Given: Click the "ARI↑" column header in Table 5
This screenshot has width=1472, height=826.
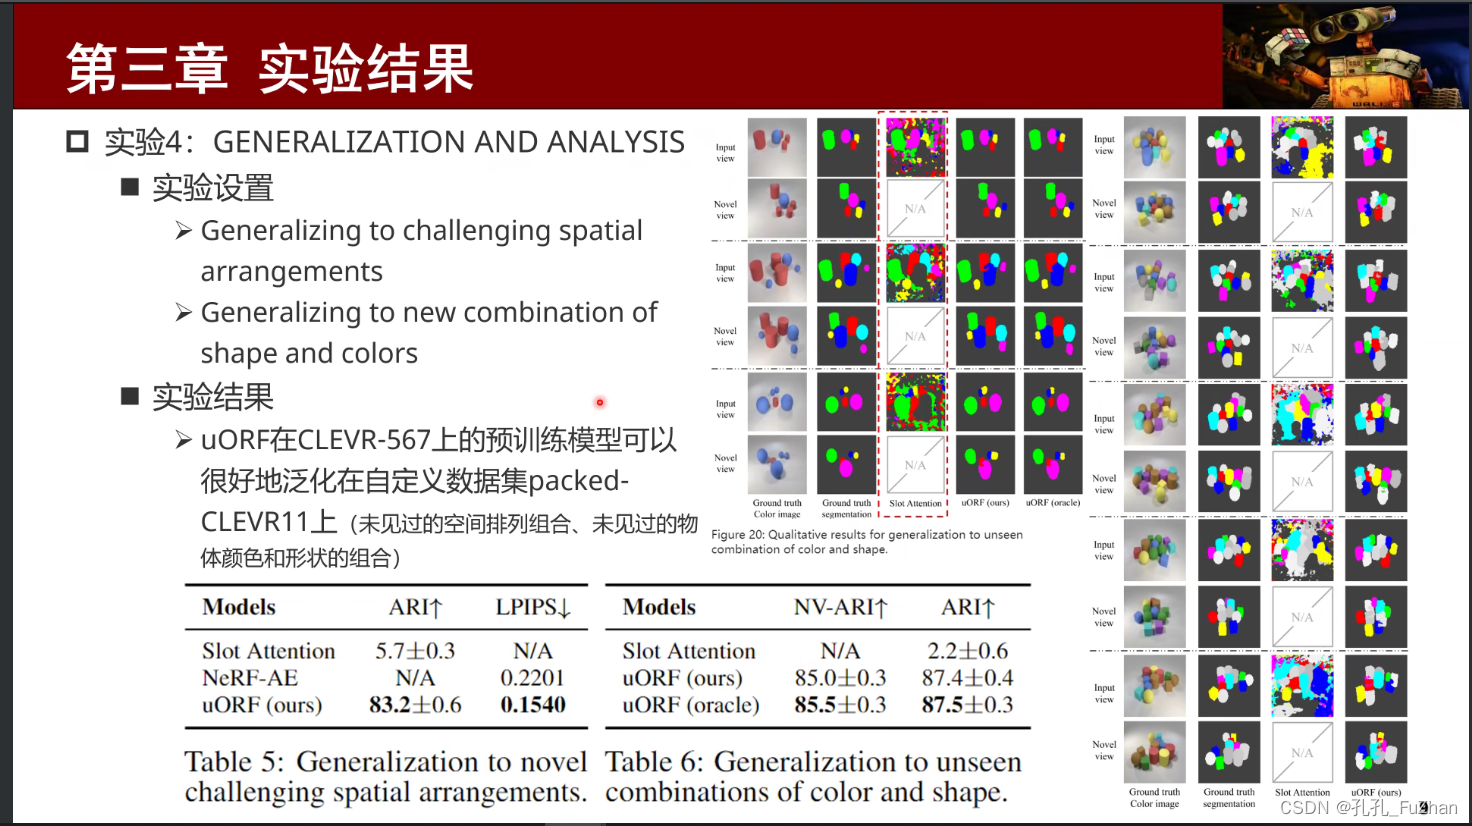Looking at the screenshot, I should (x=415, y=607).
